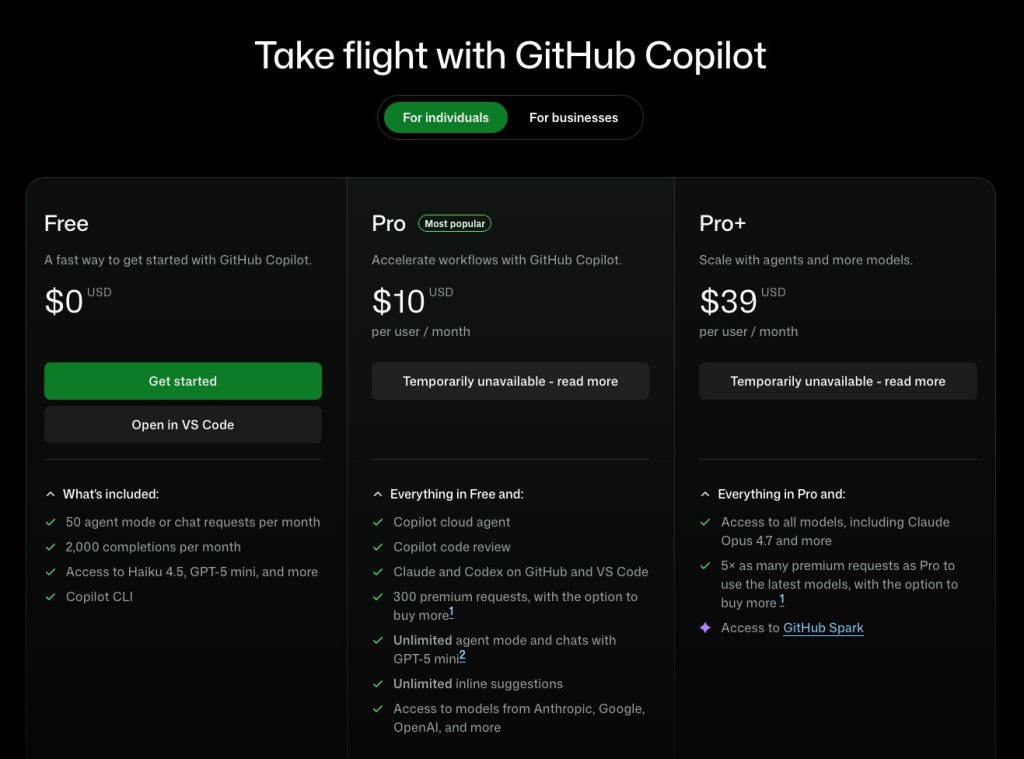
Task: Click checkmark beside Unlimited inline suggestions
Action: click(378, 684)
